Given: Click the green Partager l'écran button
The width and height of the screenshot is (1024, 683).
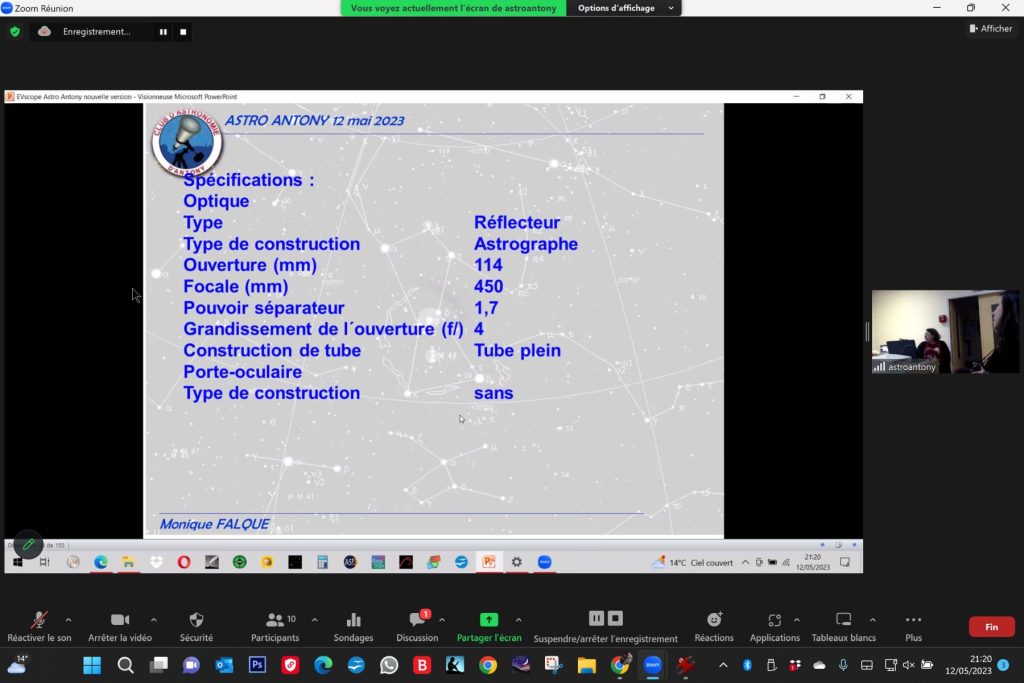Looking at the screenshot, I should click(489, 626).
